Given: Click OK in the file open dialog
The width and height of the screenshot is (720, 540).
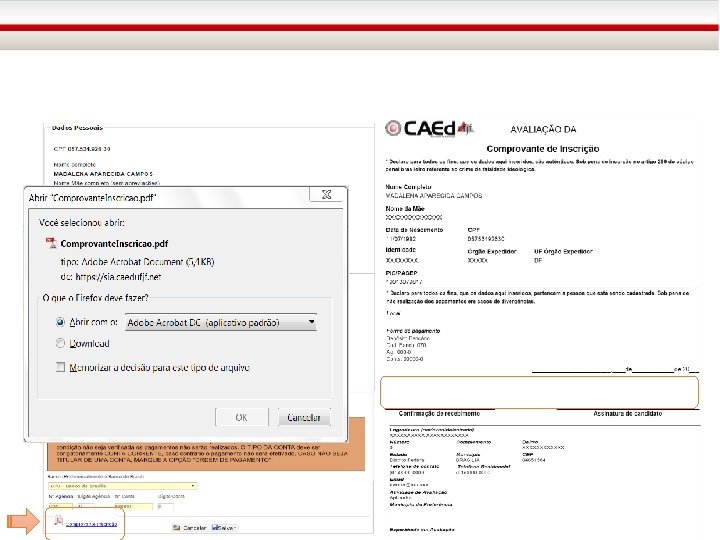Looking at the screenshot, I should pyautogui.click(x=242, y=417).
